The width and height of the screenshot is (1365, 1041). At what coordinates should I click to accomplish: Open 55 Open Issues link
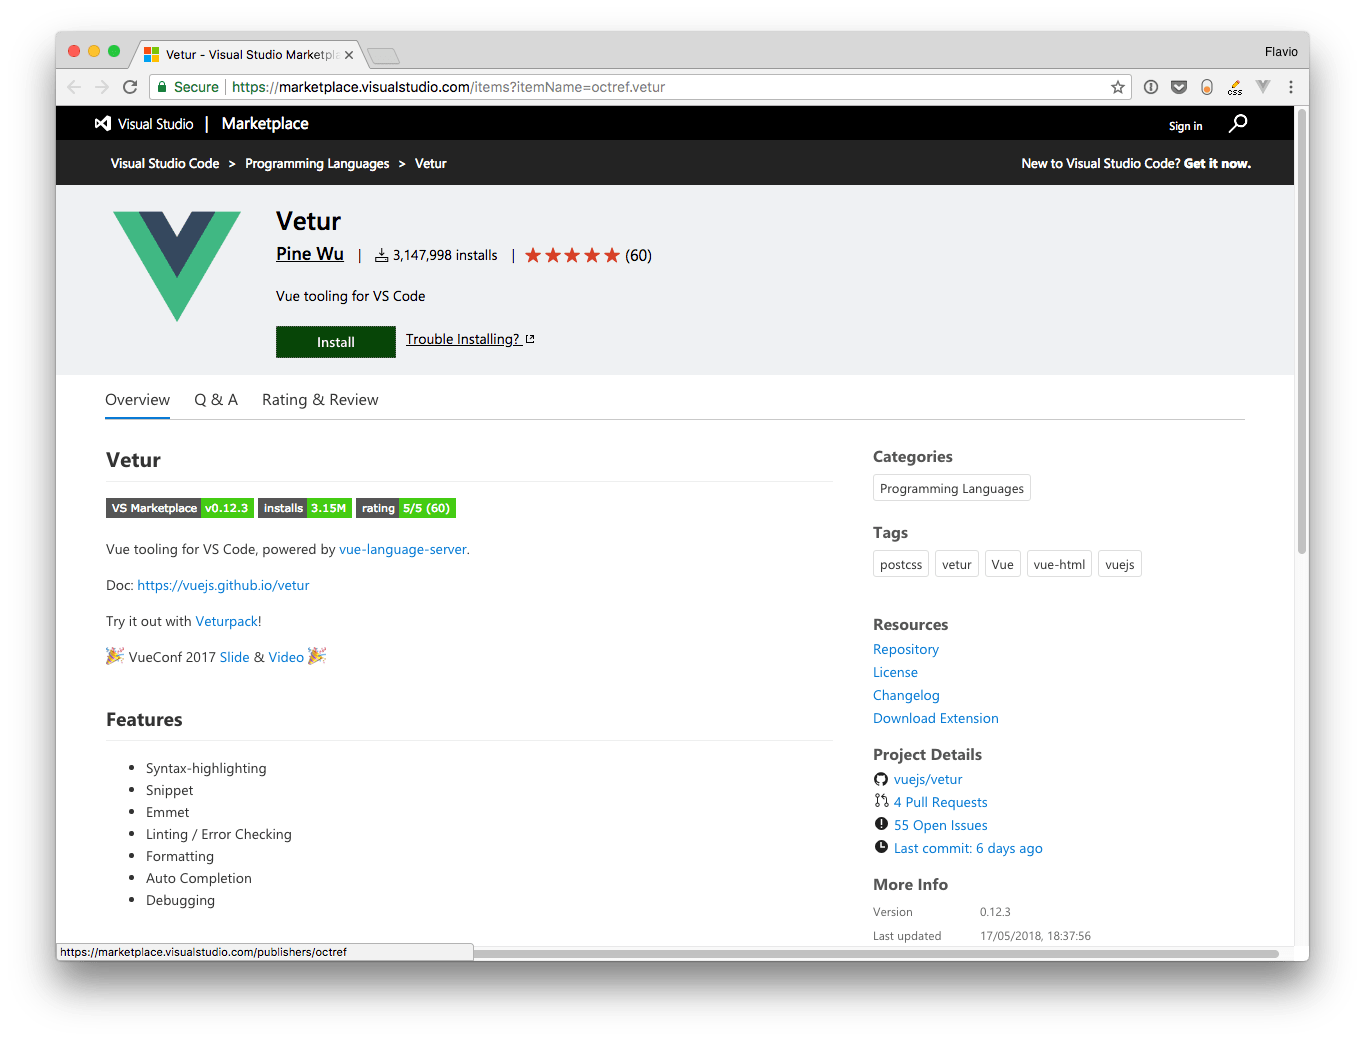point(941,825)
